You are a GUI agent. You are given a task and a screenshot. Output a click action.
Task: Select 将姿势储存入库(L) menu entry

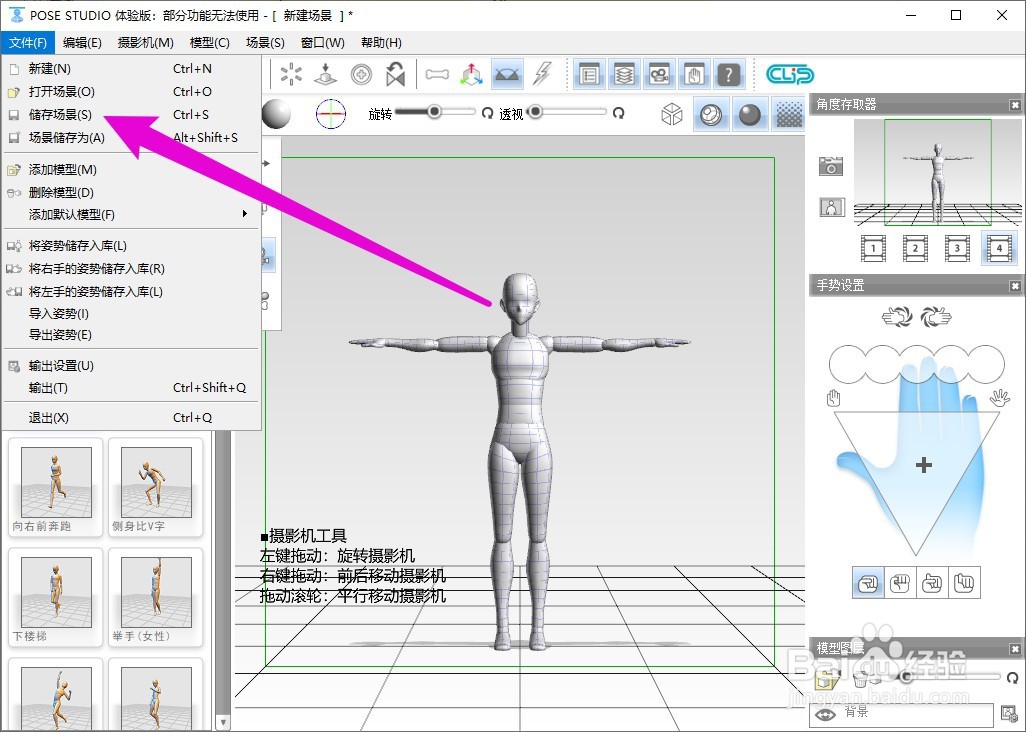[x=131, y=246]
